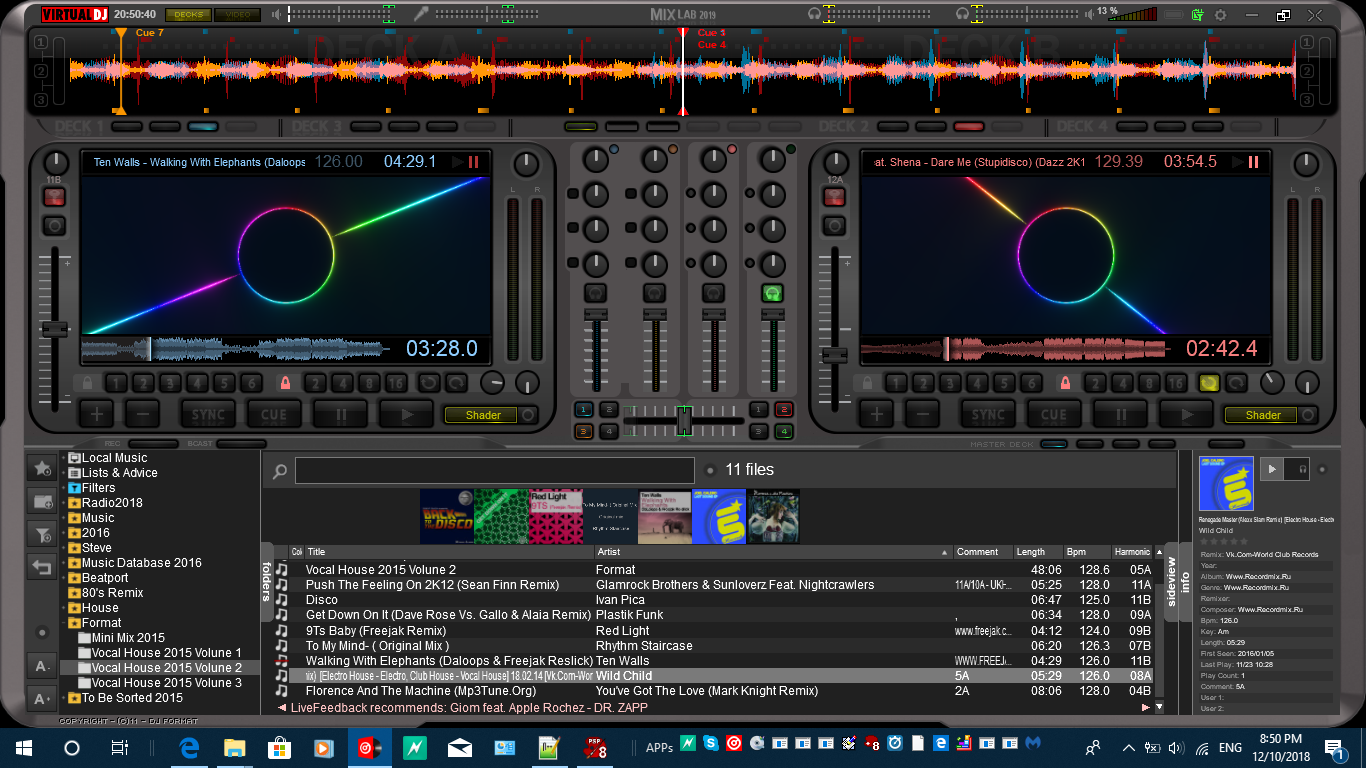Click the Artist column sort arrow
Screen dimensions: 1366x768
(x=945, y=552)
